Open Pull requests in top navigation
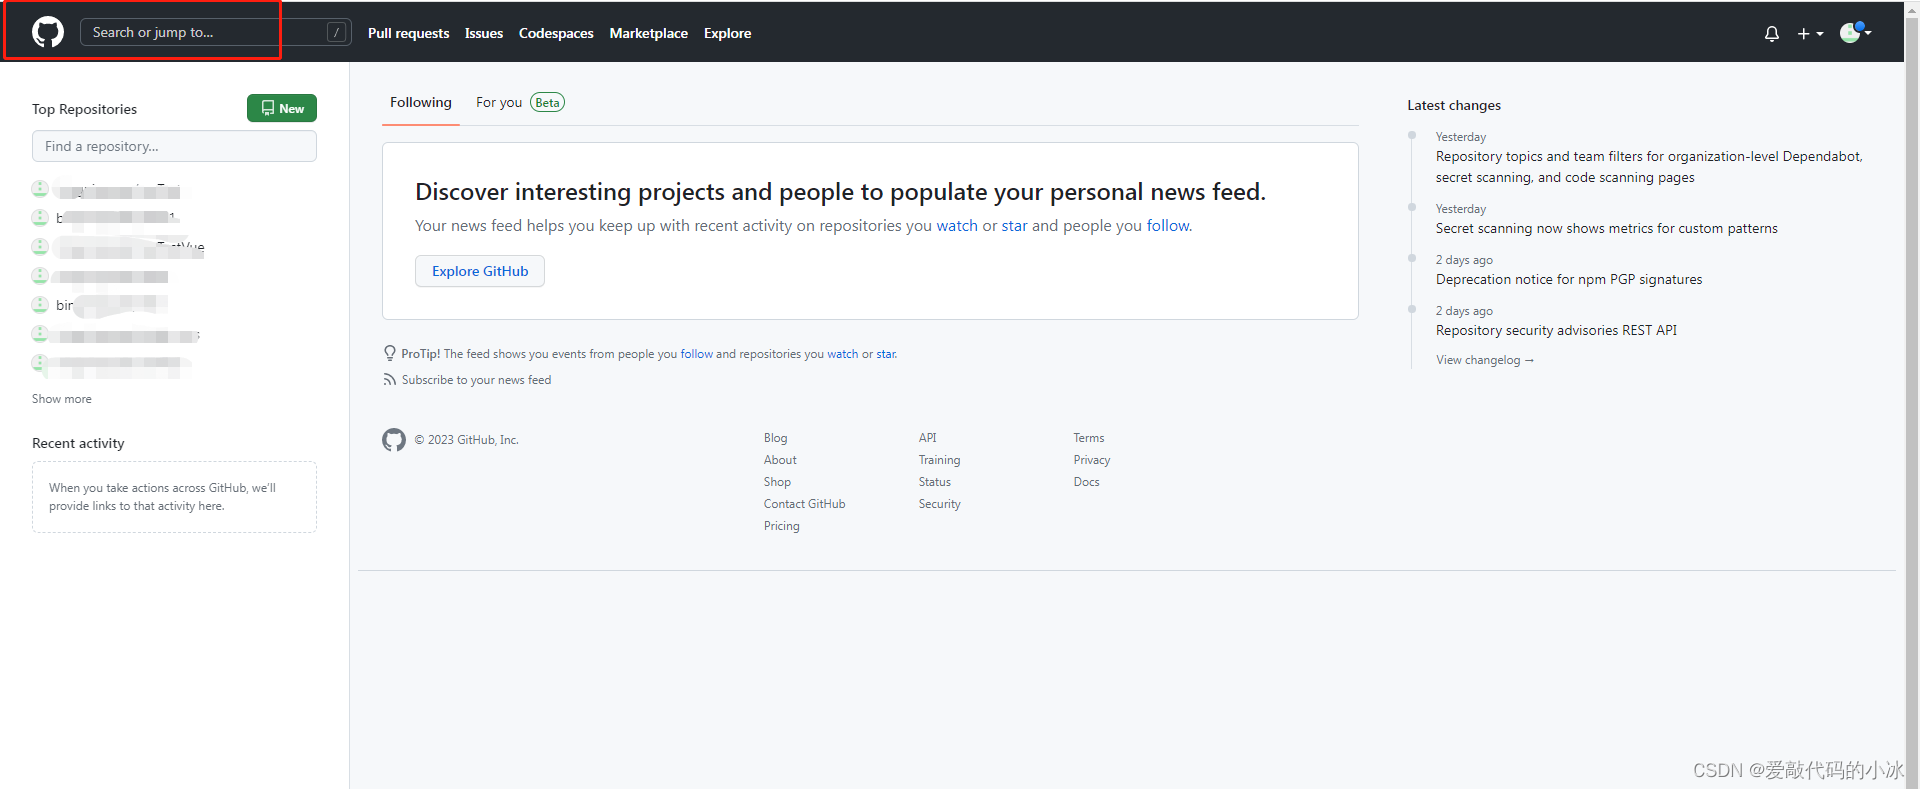Image resolution: width=1920 pixels, height=789 pixels. pos(409,33)
